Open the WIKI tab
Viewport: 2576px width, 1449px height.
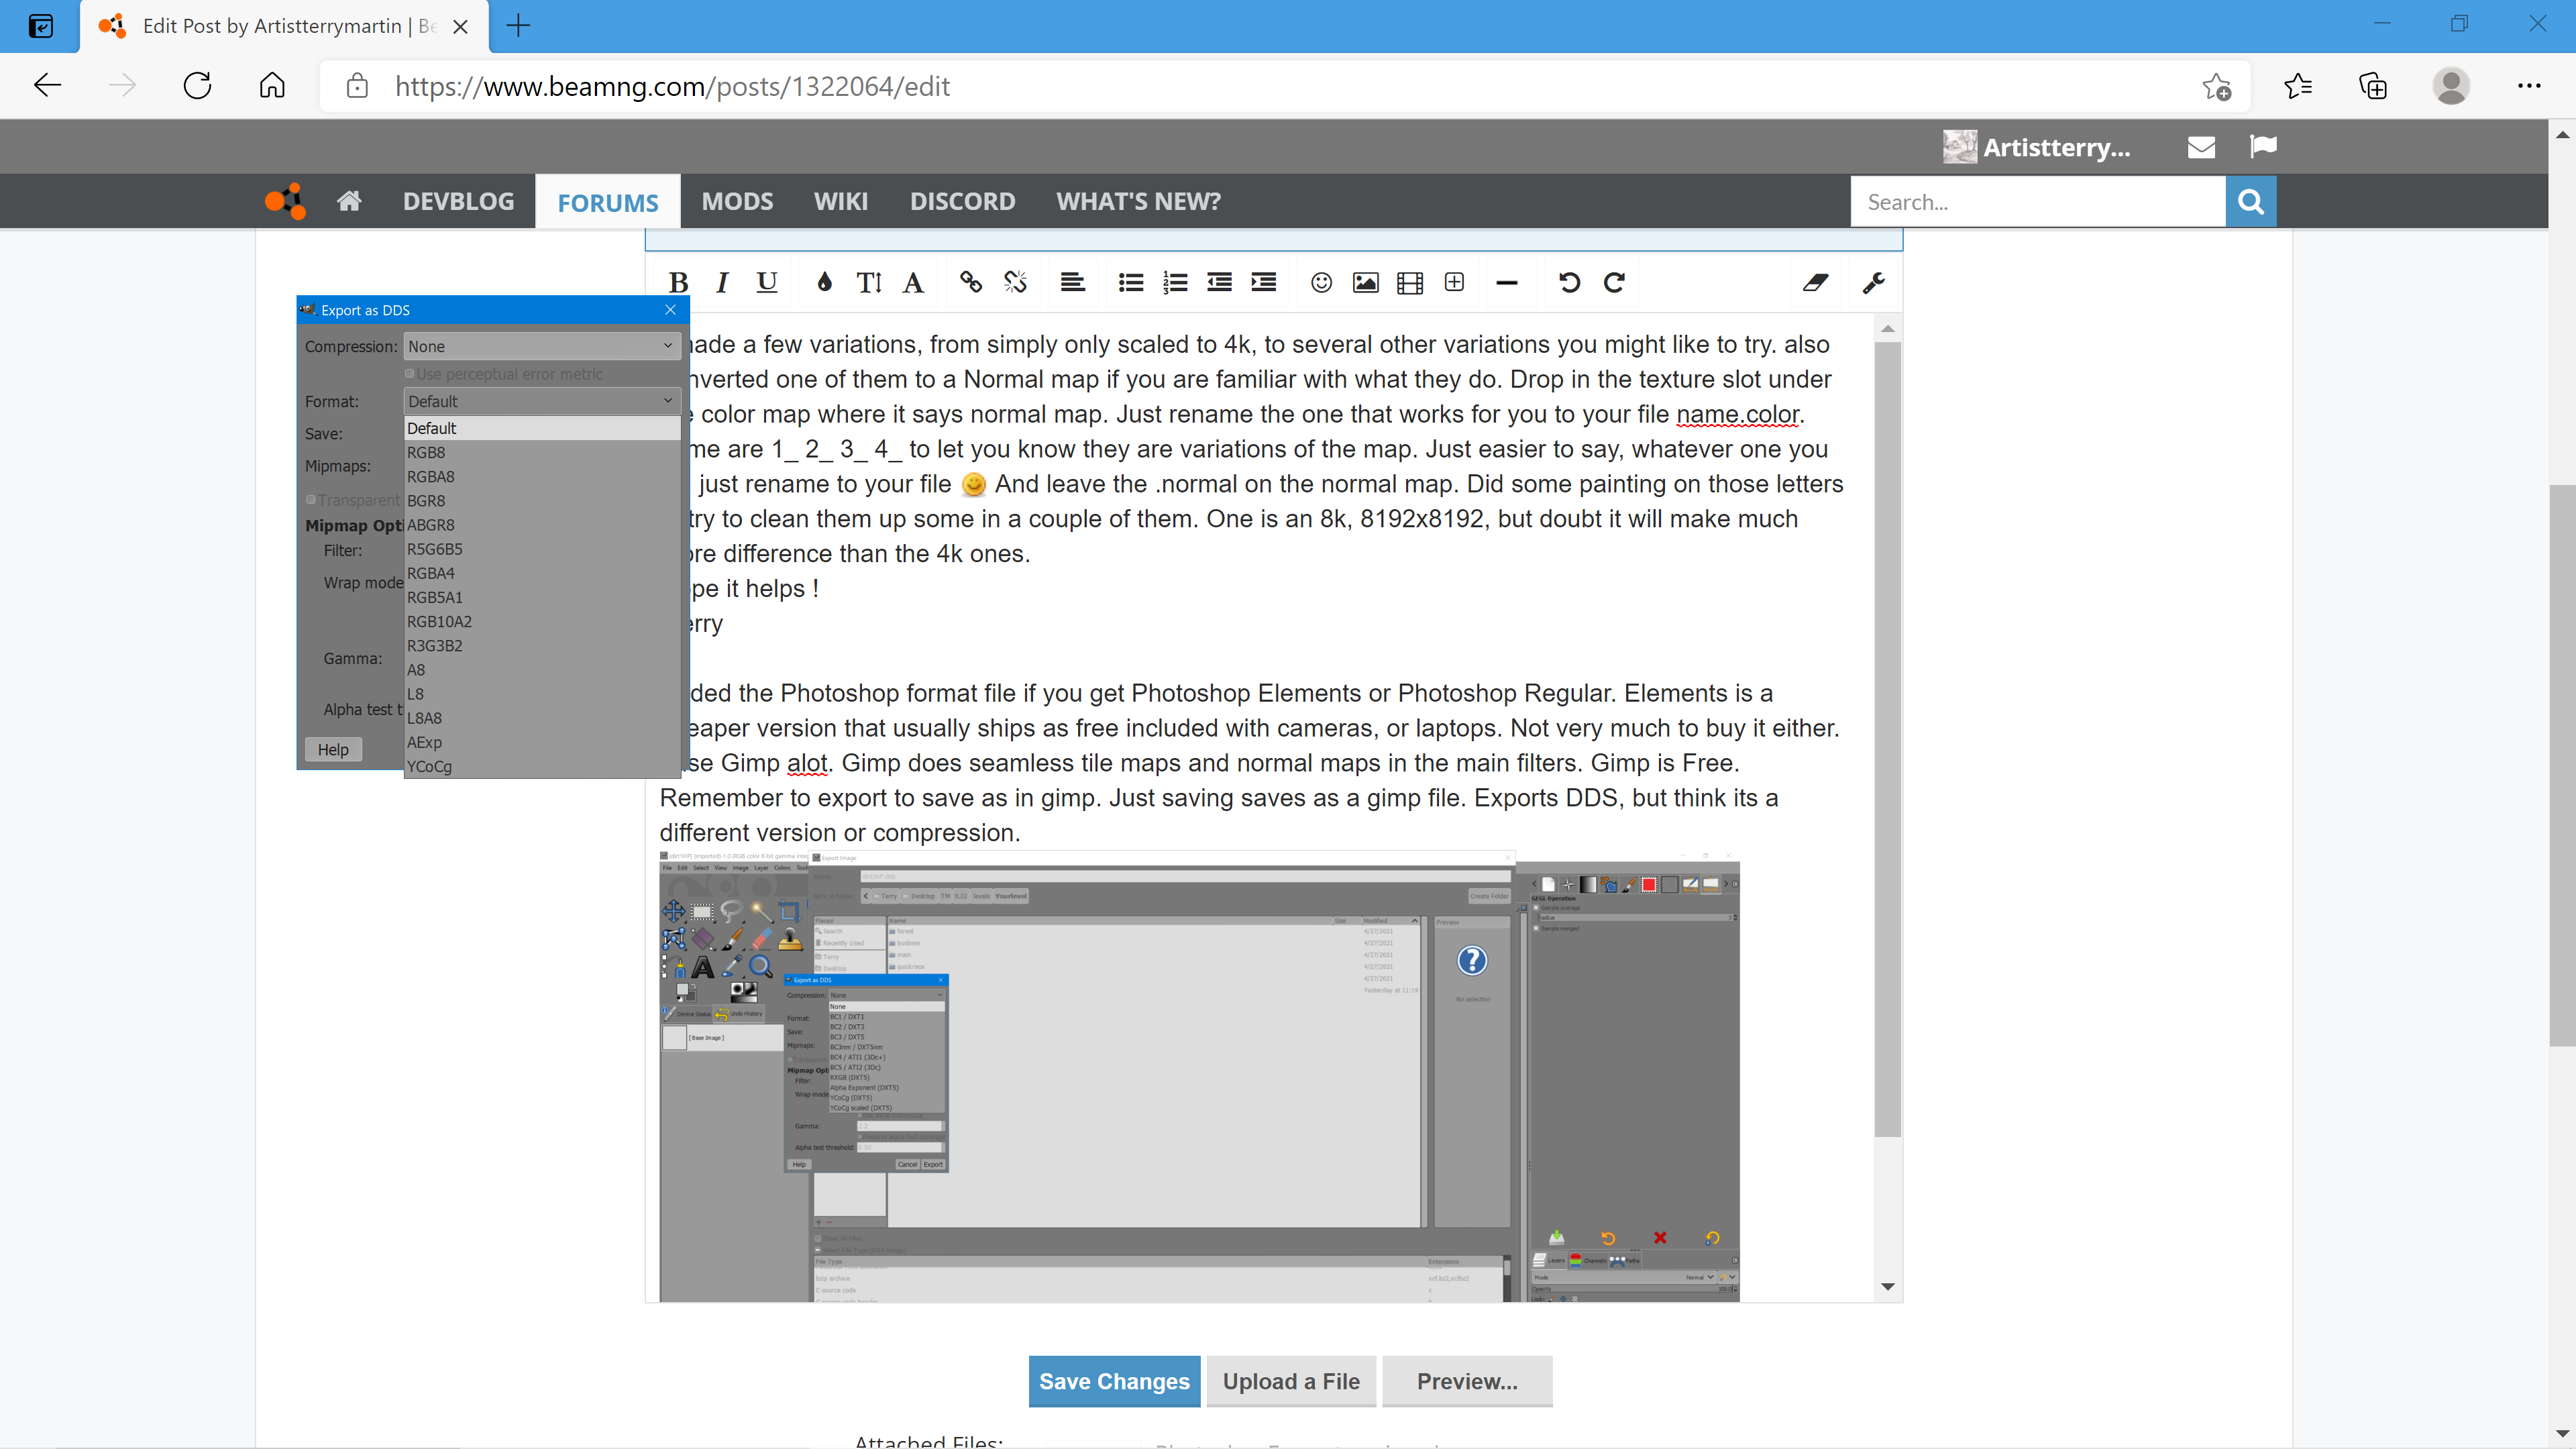(x=841, y=201)
